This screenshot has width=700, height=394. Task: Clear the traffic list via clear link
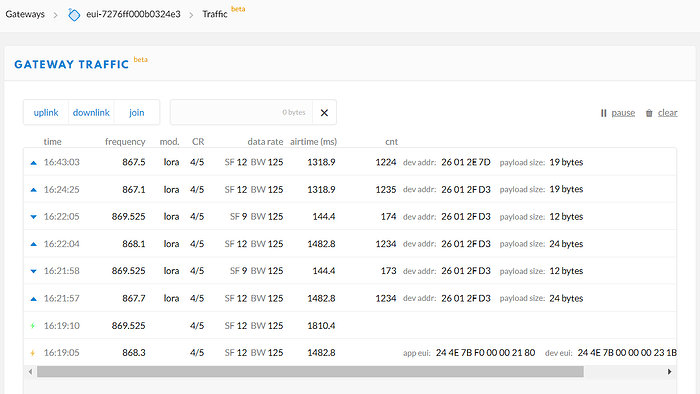coord(667,113)
